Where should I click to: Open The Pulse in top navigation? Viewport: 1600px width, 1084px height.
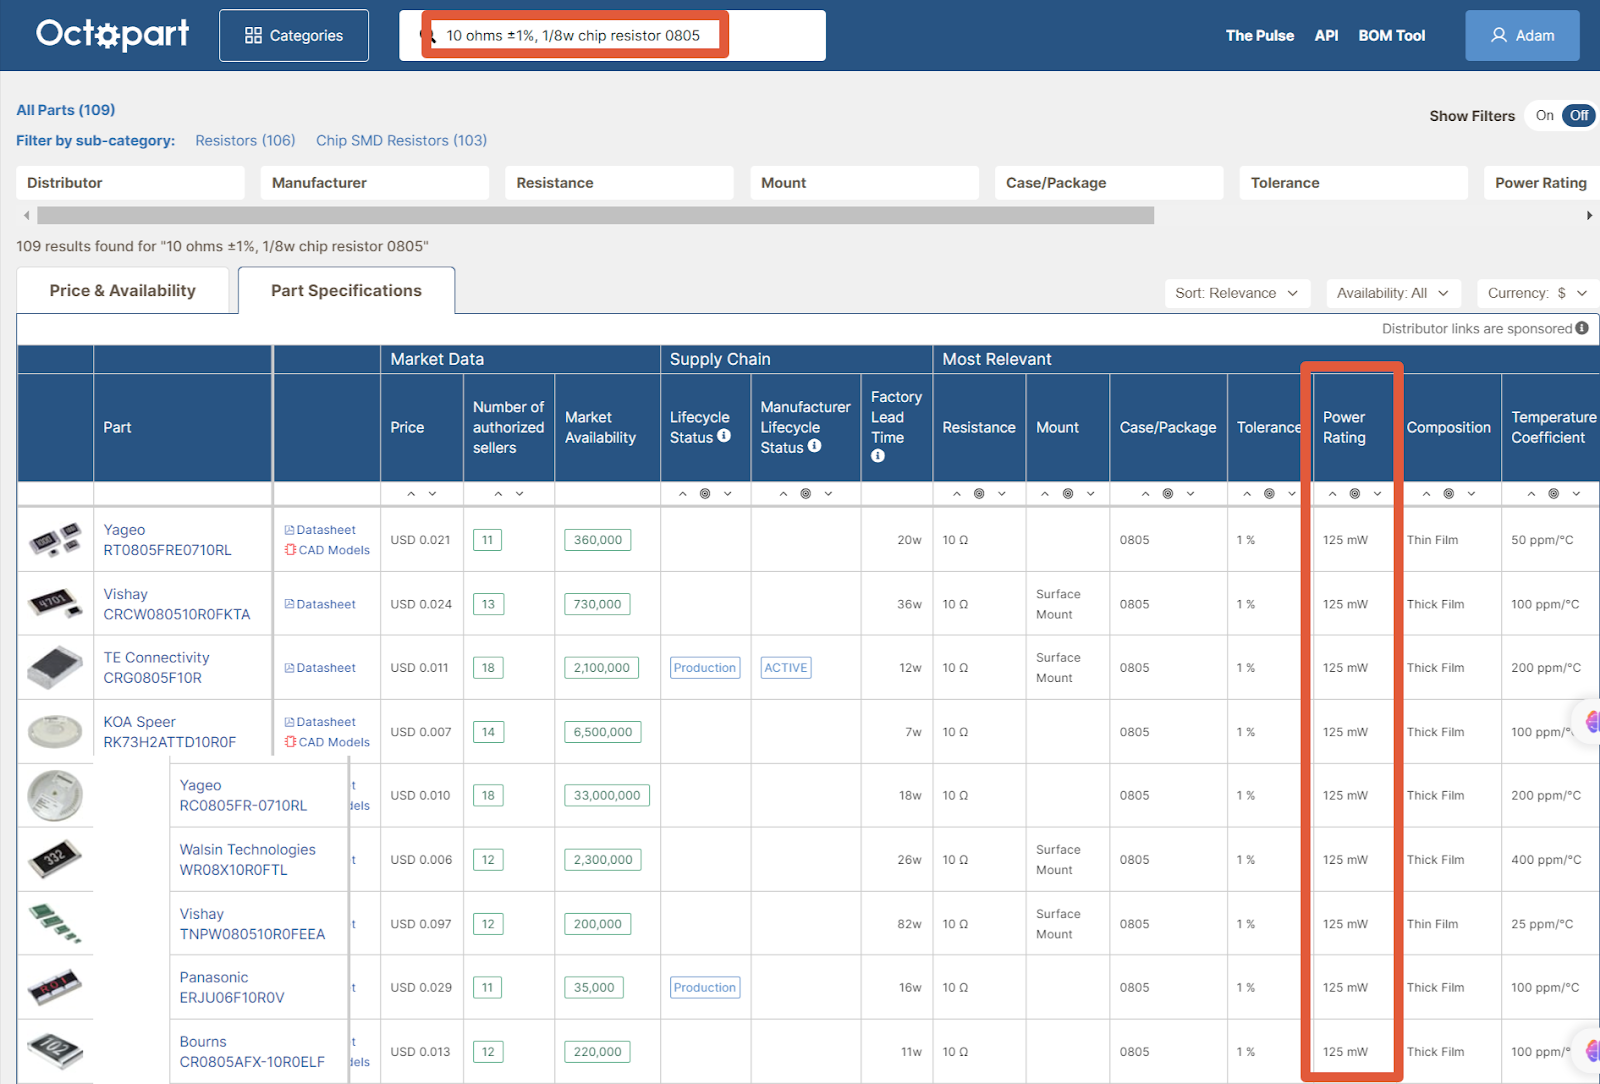(x=1259, y=36)
